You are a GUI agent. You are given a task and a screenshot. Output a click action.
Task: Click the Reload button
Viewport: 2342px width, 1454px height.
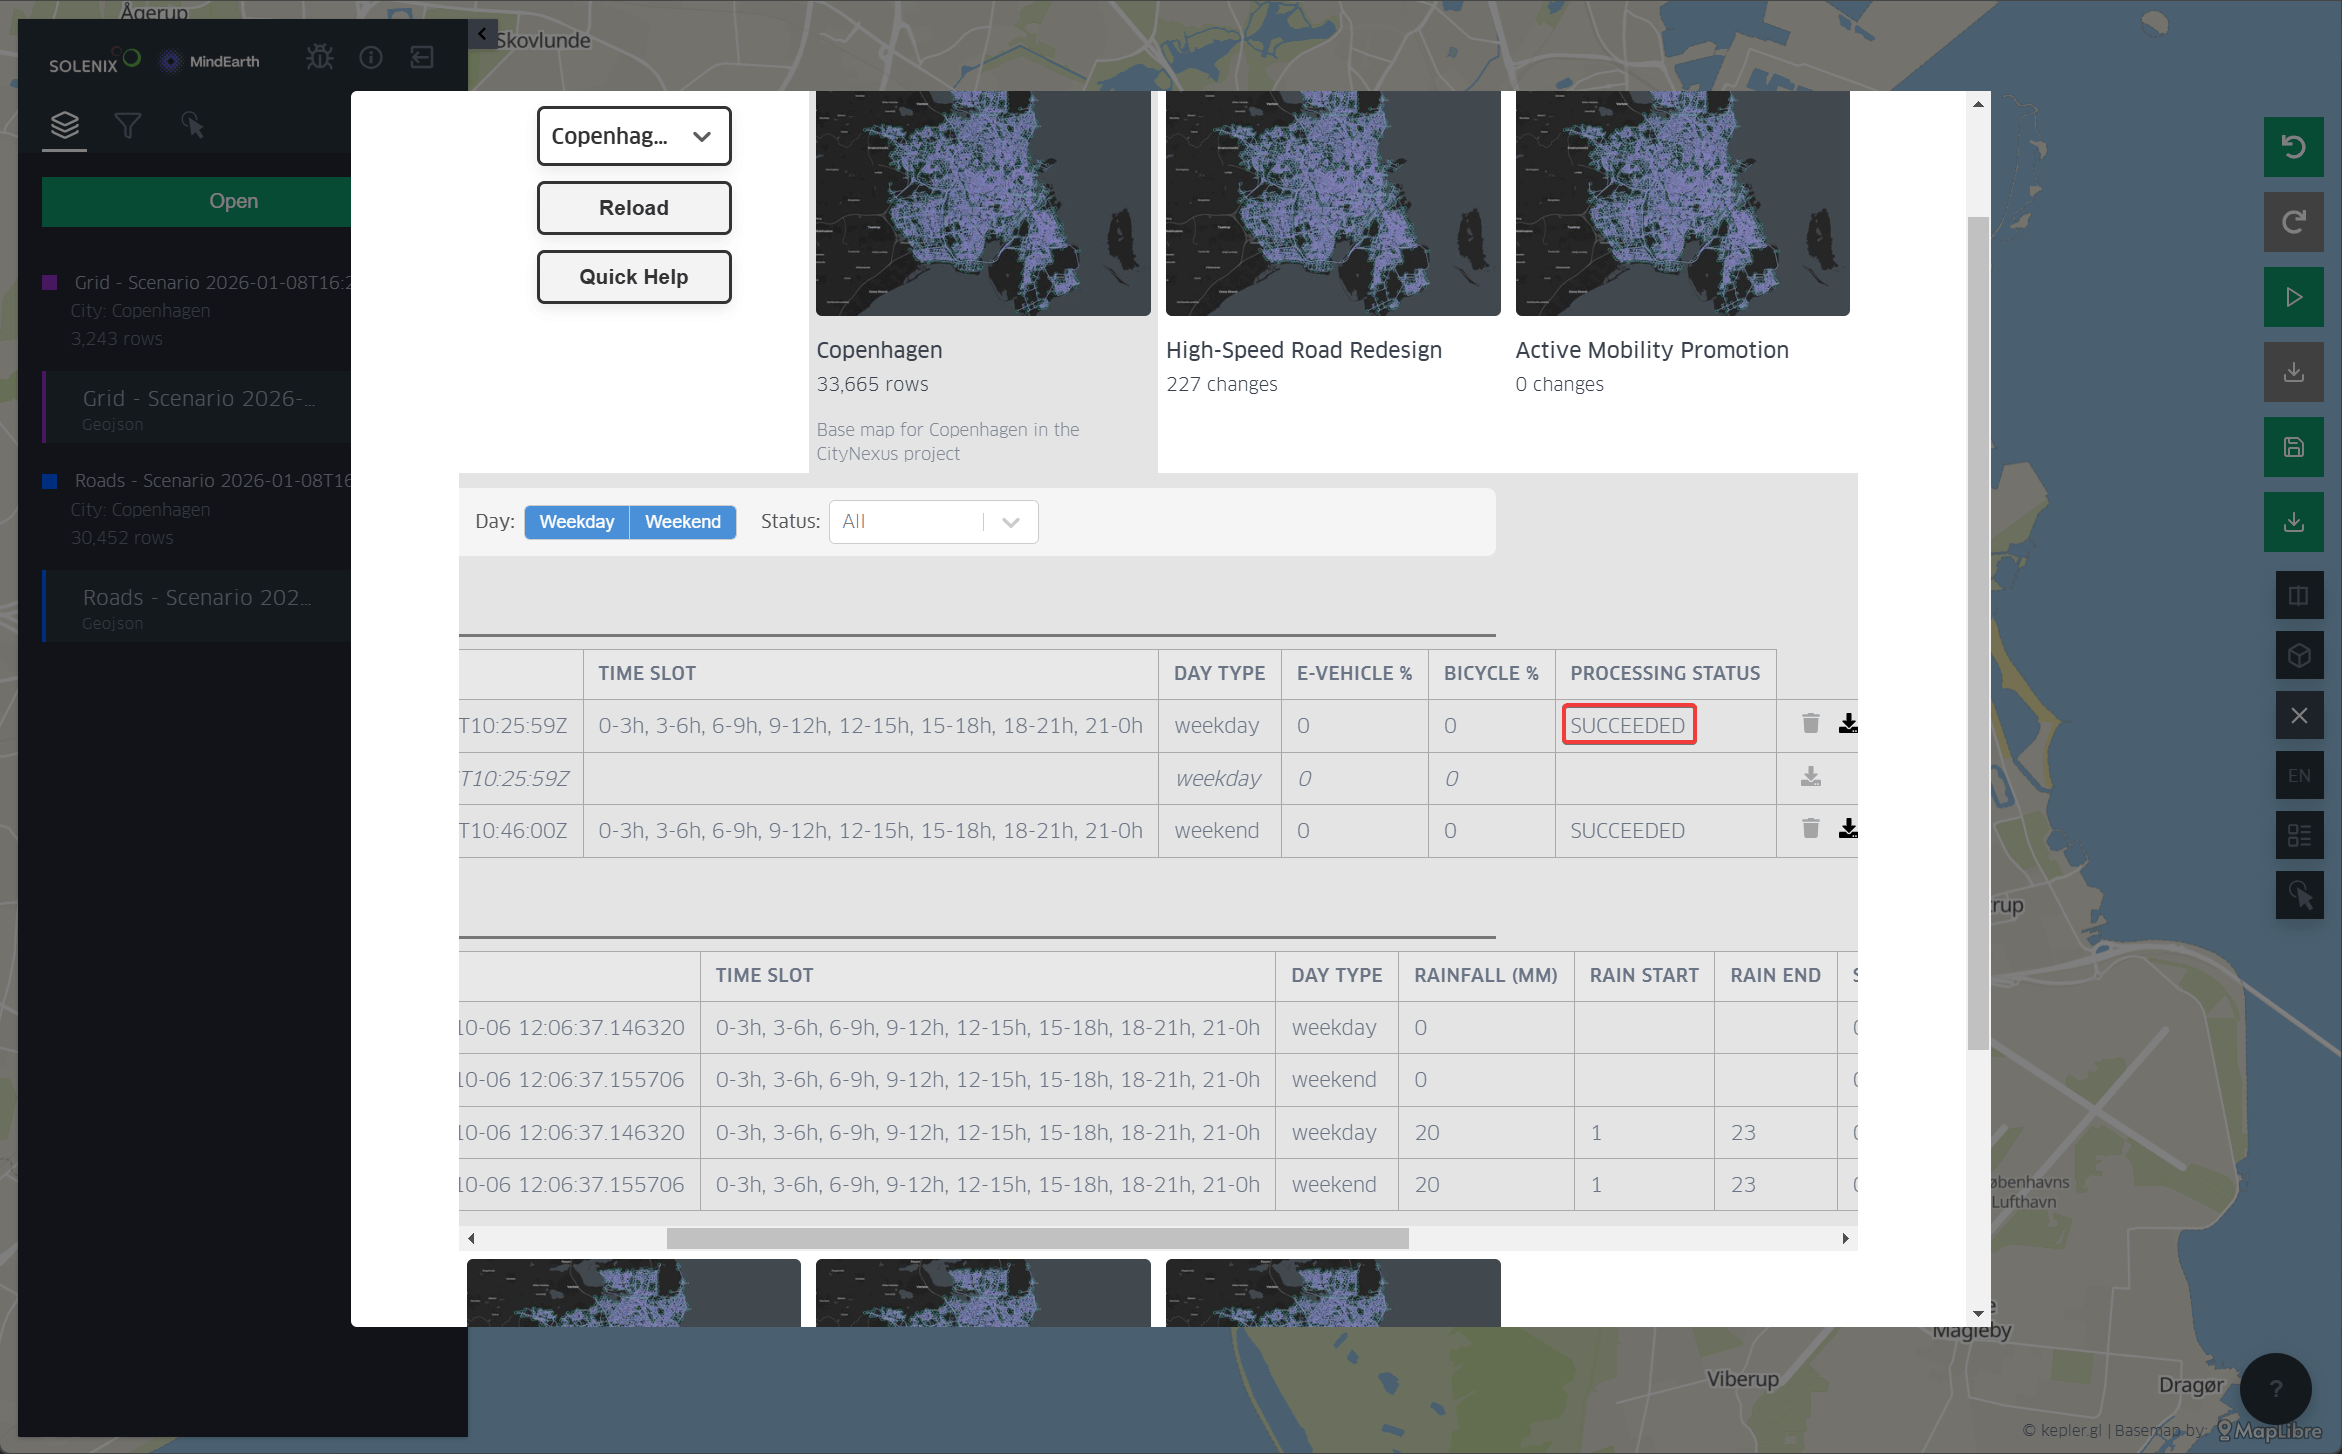tap(633, 208)
